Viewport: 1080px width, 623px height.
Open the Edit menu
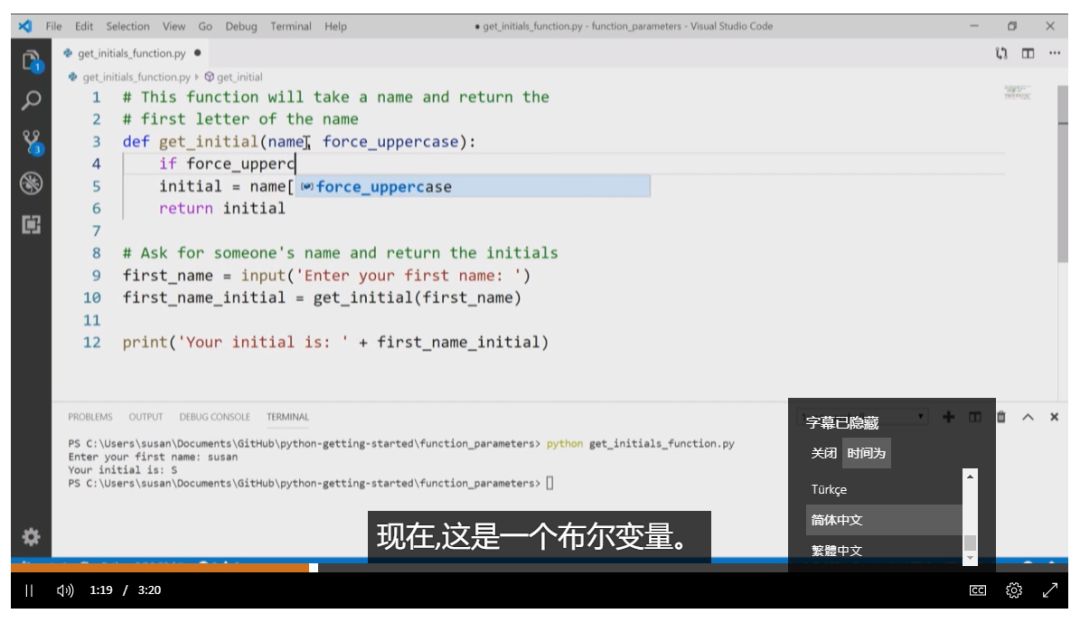point(84,26)
